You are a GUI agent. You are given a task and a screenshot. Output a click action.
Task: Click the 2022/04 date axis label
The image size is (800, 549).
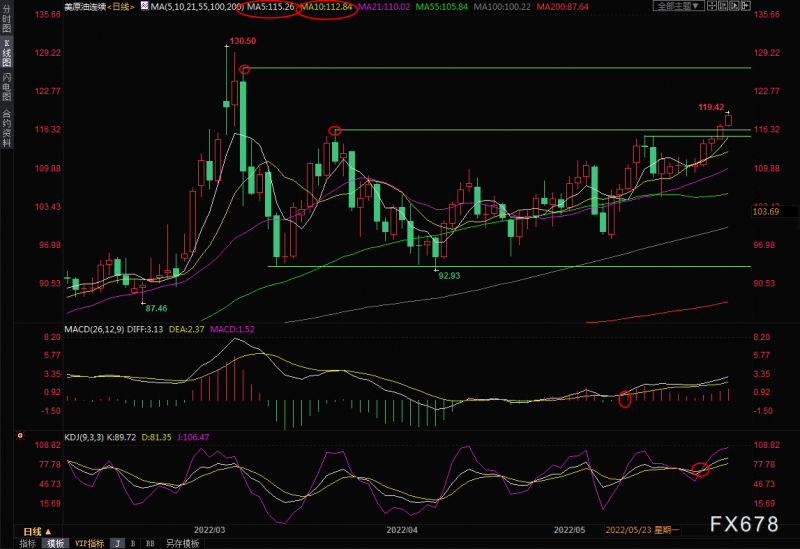tap(402, 530)
